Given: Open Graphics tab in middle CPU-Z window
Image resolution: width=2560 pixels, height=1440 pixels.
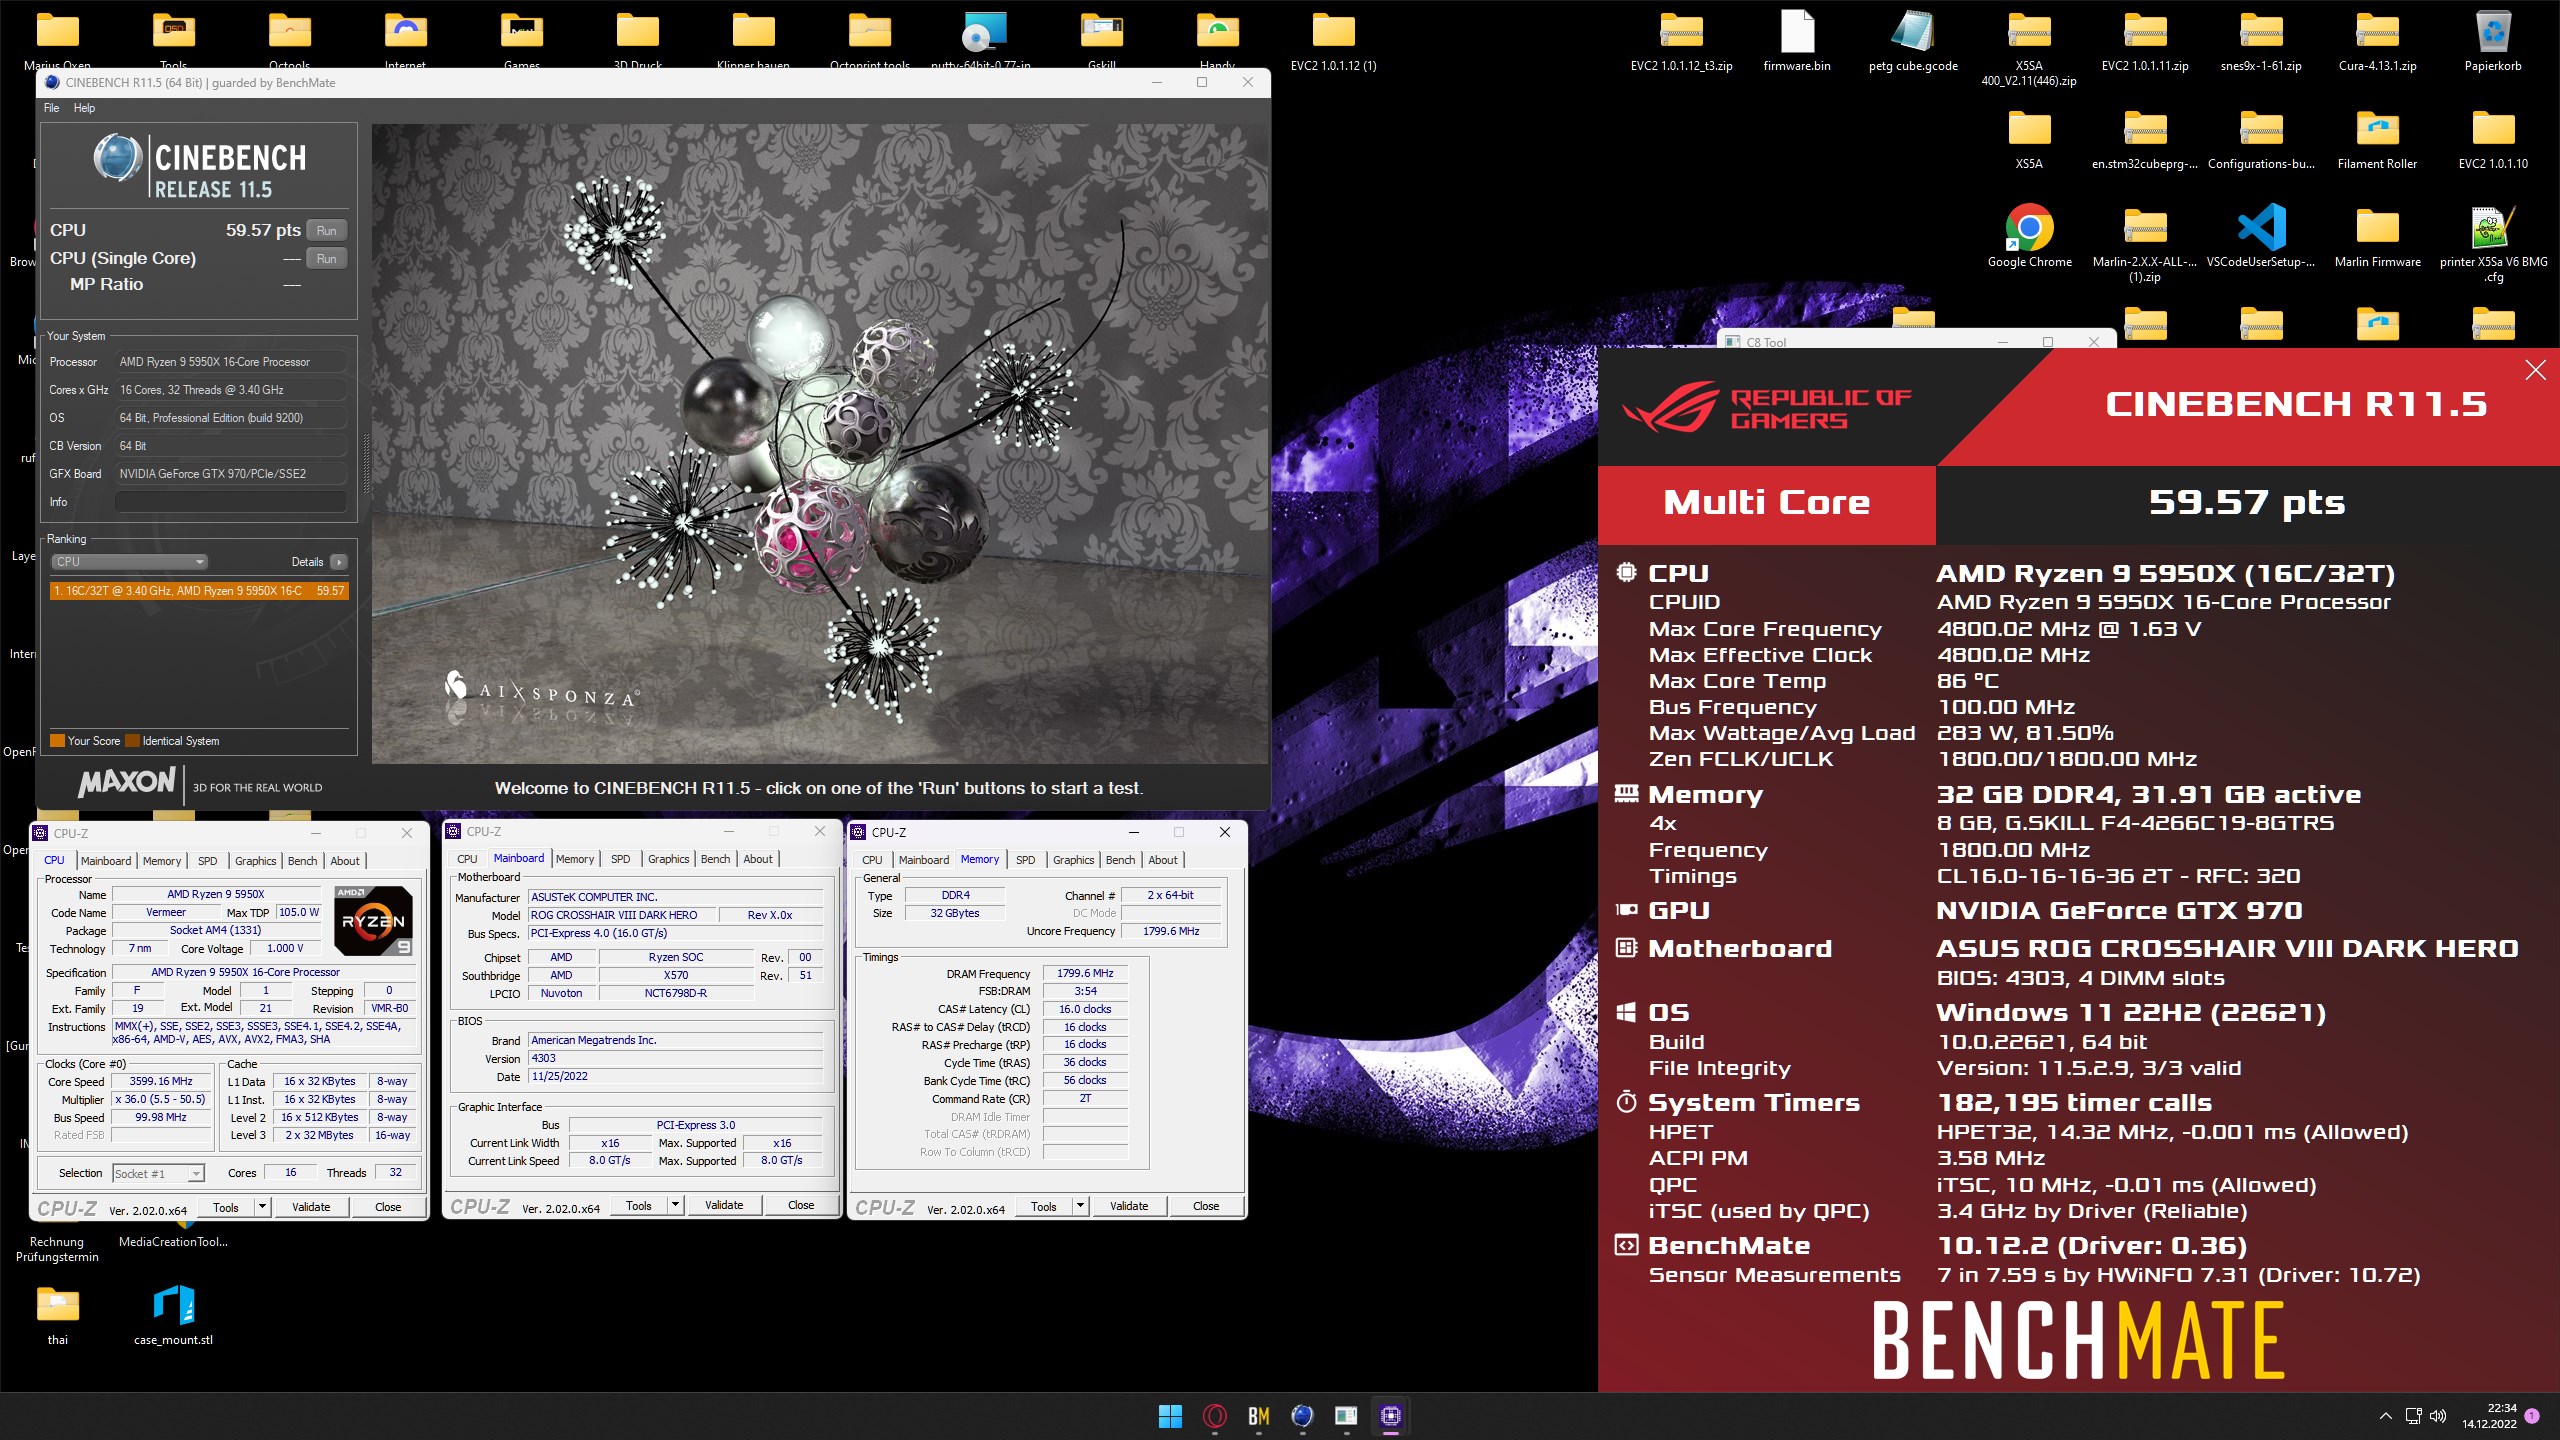Looking at the screenshot, I should click(668, 859).
